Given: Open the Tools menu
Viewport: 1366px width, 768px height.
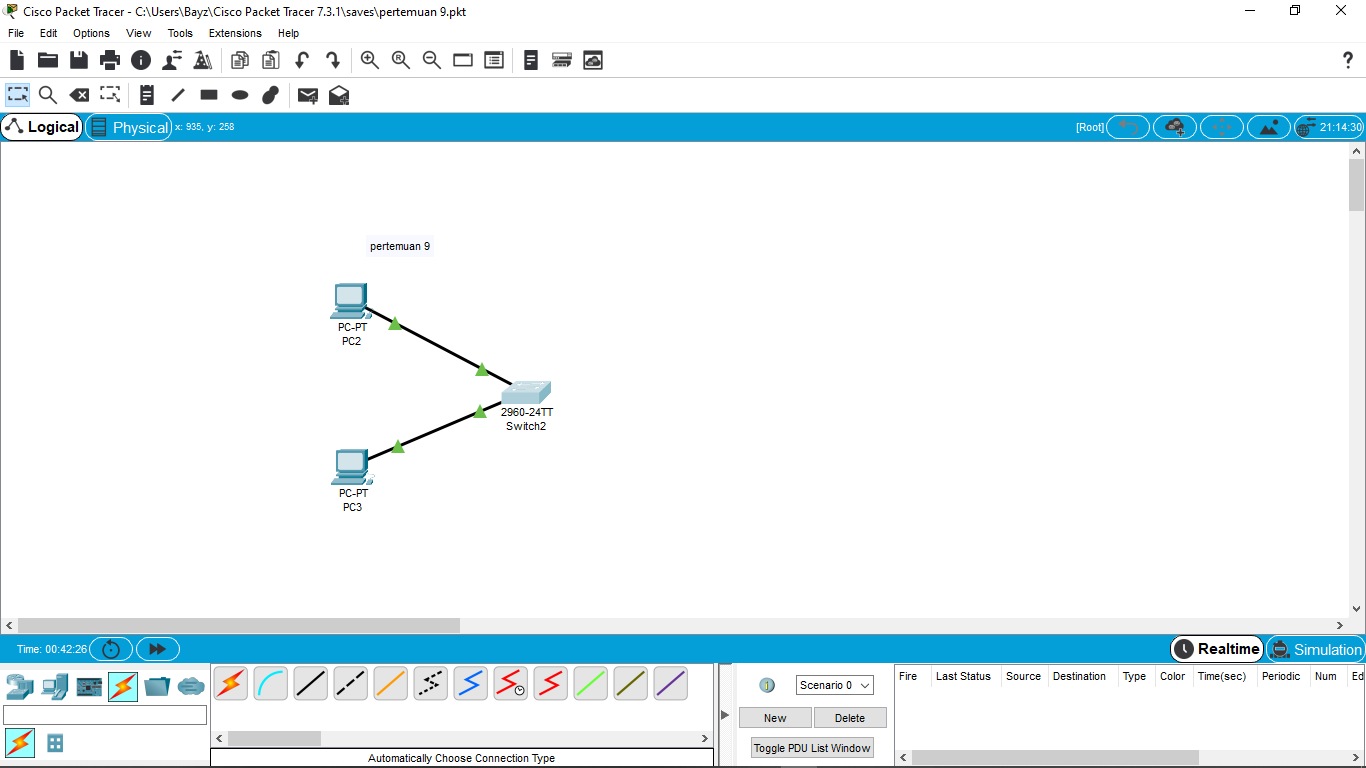Looking at the screenshot, I should (x=180, y=33).
